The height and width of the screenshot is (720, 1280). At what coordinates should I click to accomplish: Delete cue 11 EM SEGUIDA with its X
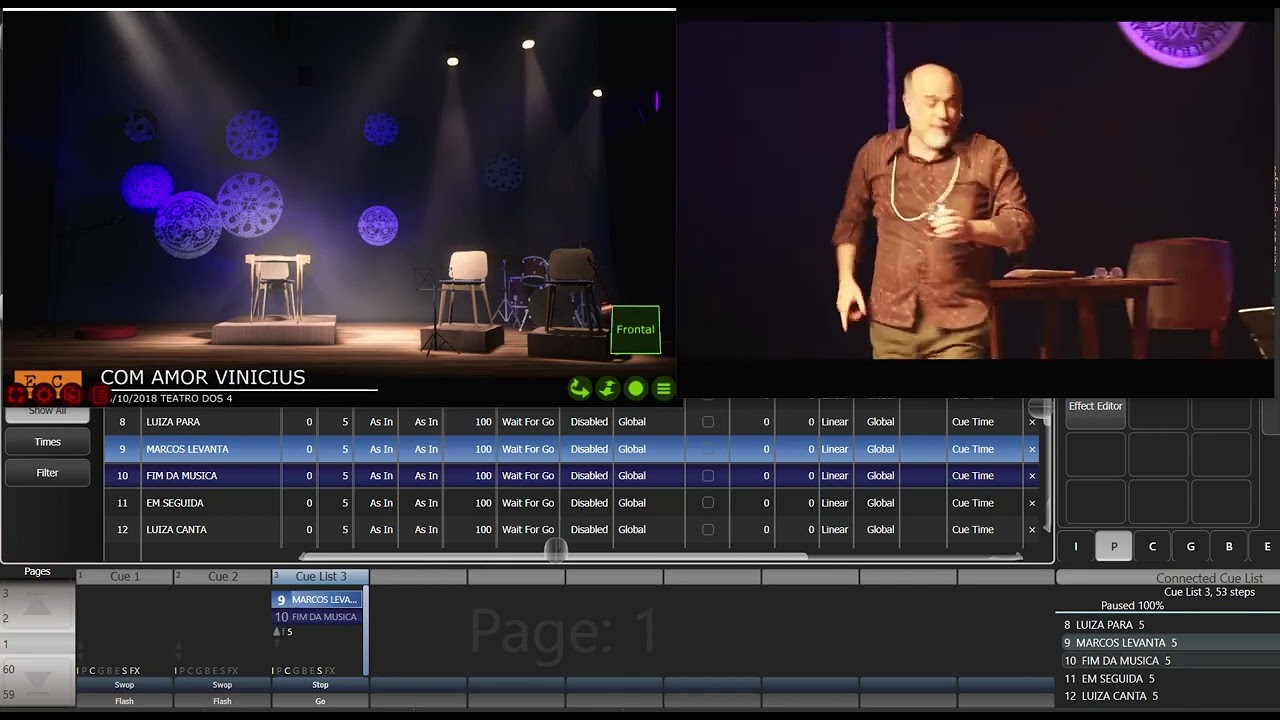[x=1032, y=503]
